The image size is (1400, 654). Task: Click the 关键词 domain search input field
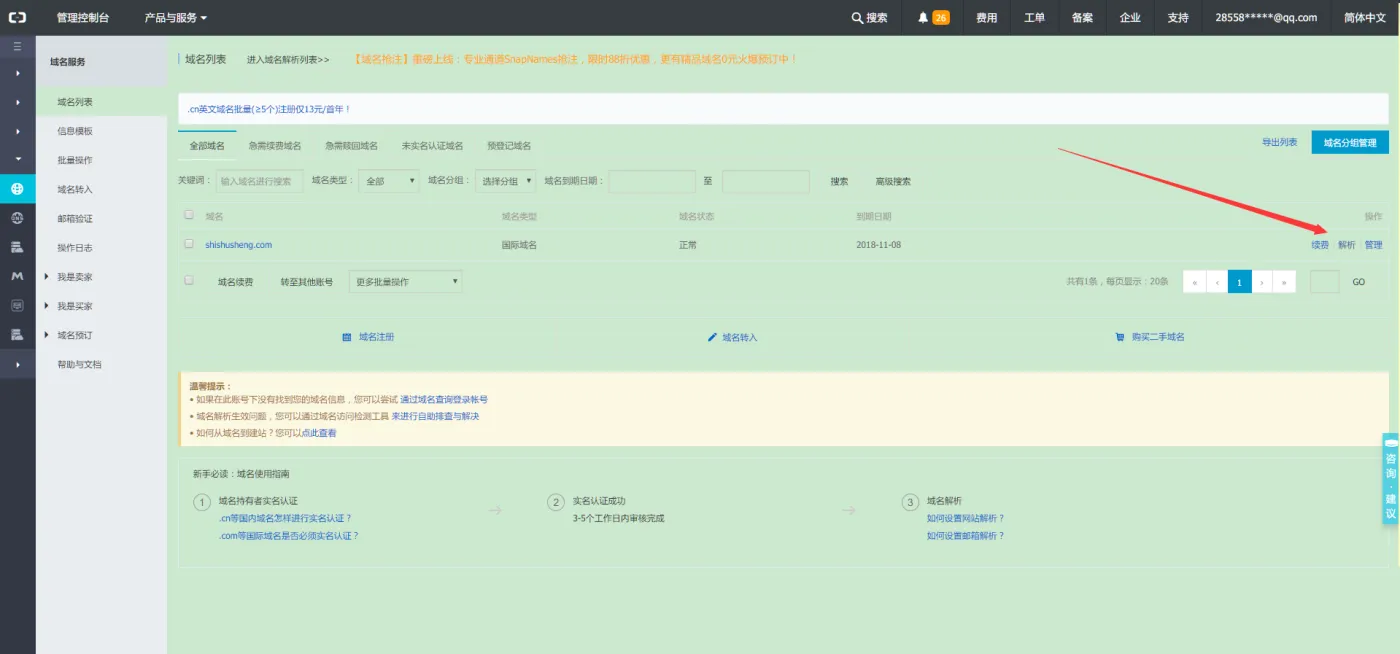(x=260, y=181)
